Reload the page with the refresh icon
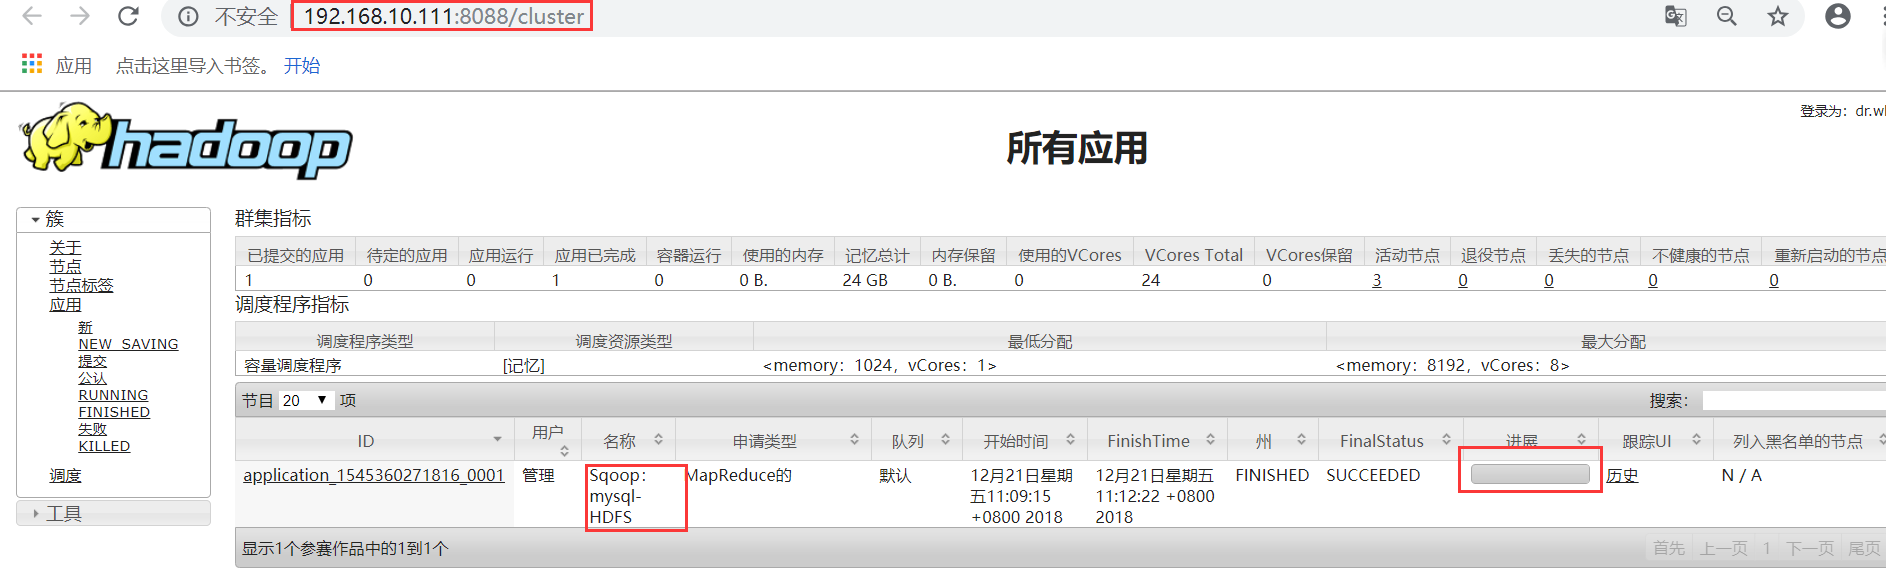Viewport: 1886px width, 575px height. tap(128, 16)
